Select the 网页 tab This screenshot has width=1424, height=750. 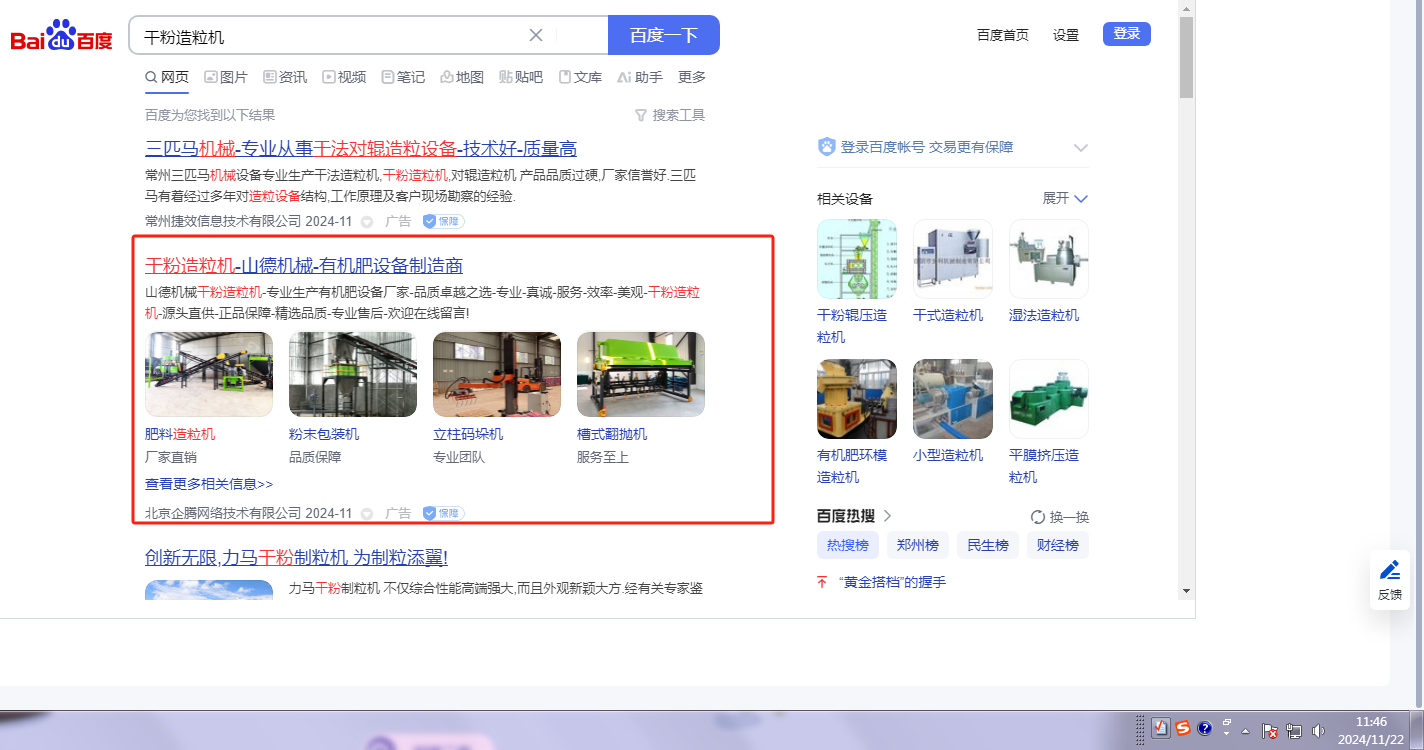pos(167,77)
